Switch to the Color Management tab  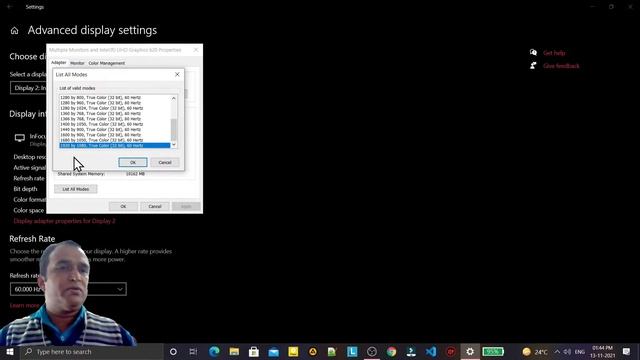(107, 63)
